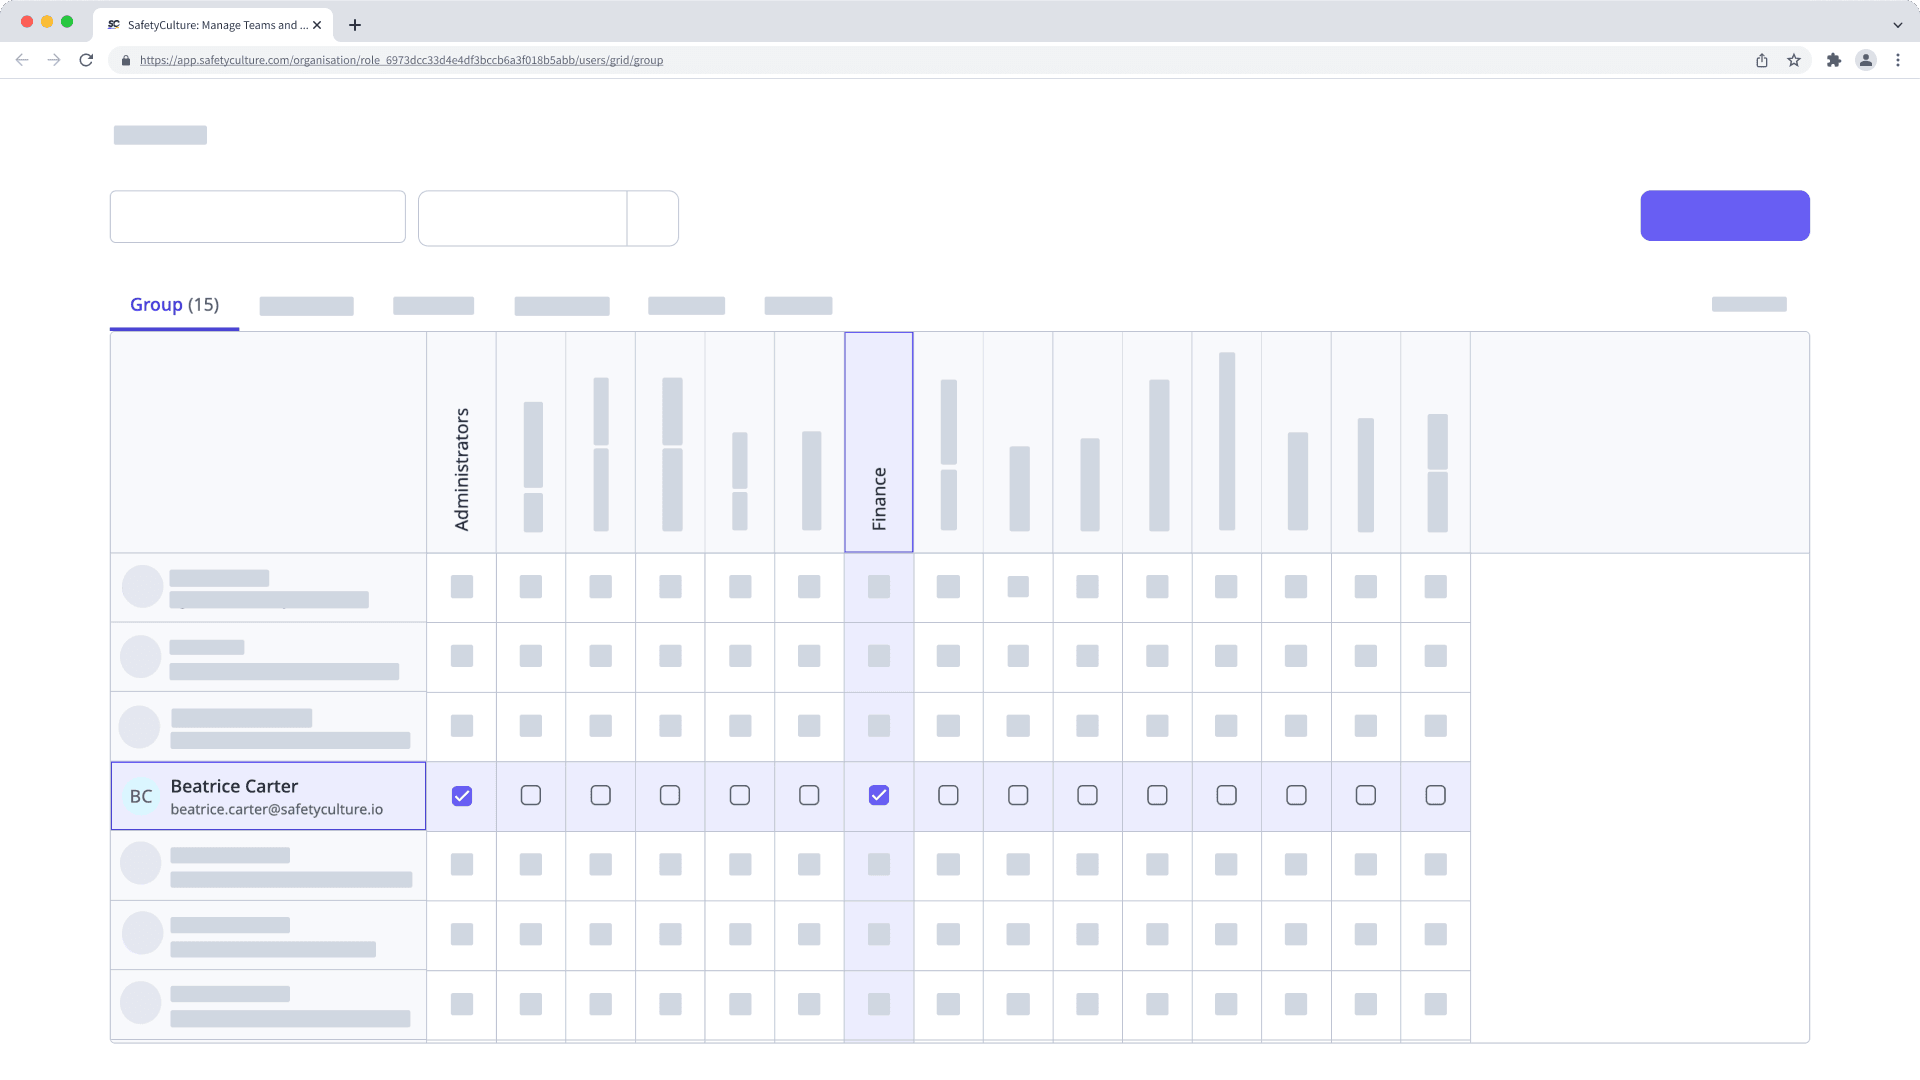Switch to the Group (15) tab

[173, 304]
